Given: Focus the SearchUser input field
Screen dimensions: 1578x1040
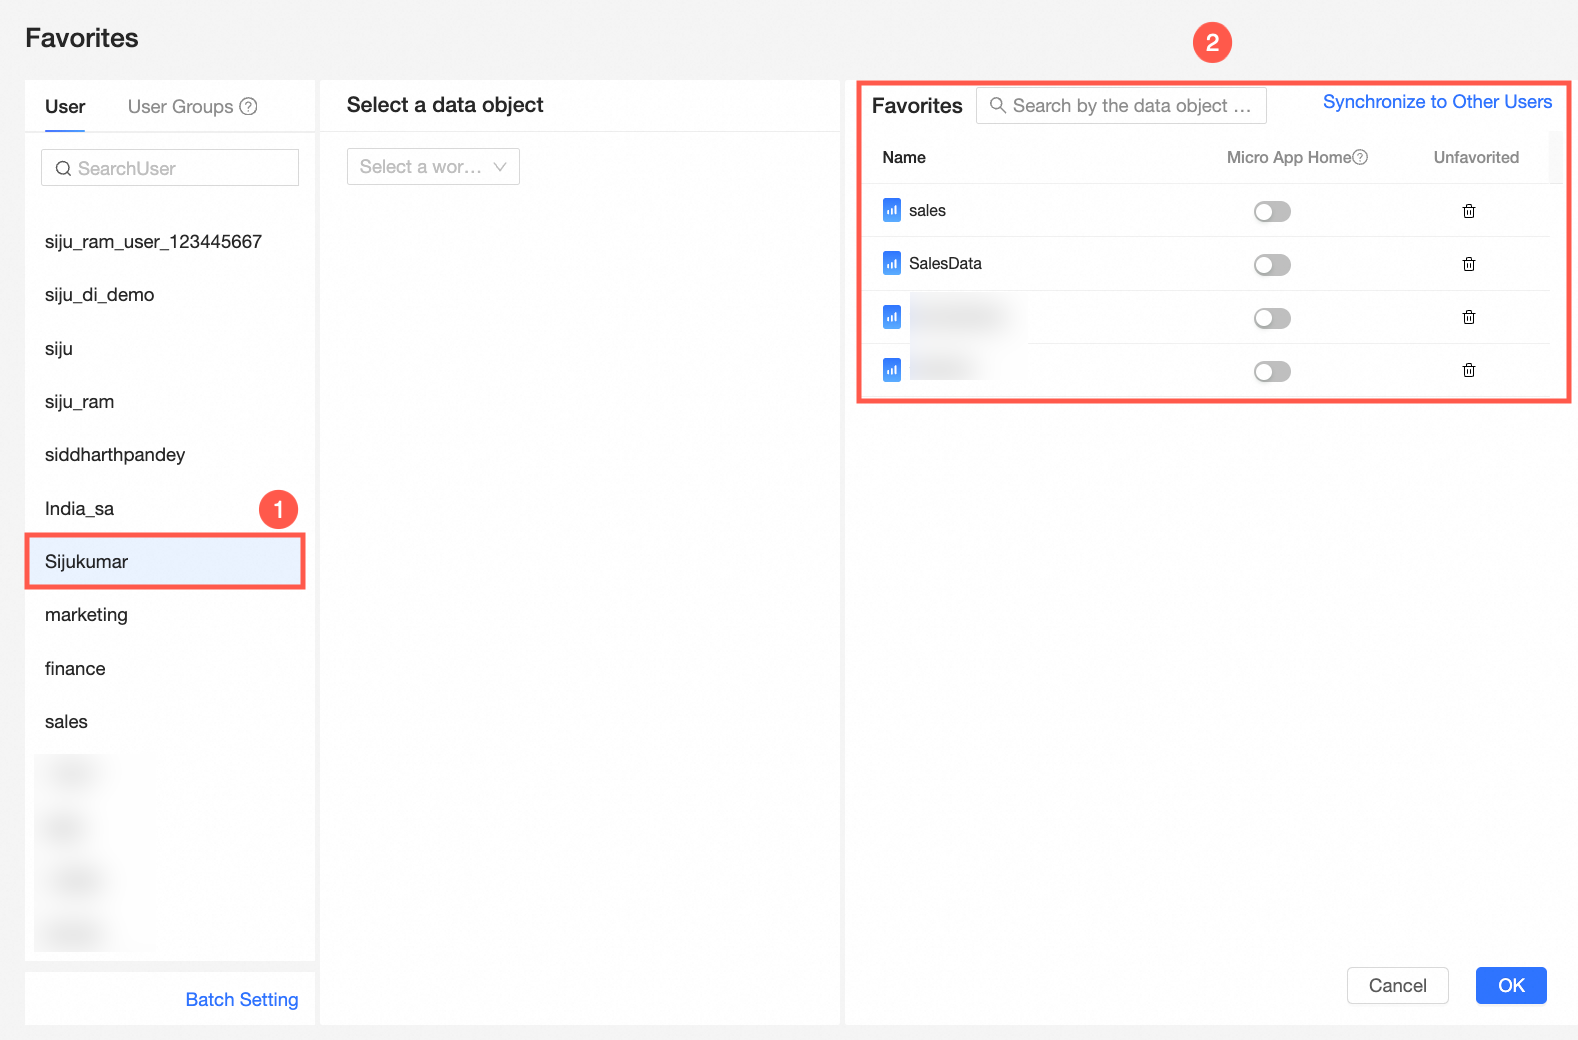Looking at the screenshot, I should pyautogui.click(x=170, y=168).
